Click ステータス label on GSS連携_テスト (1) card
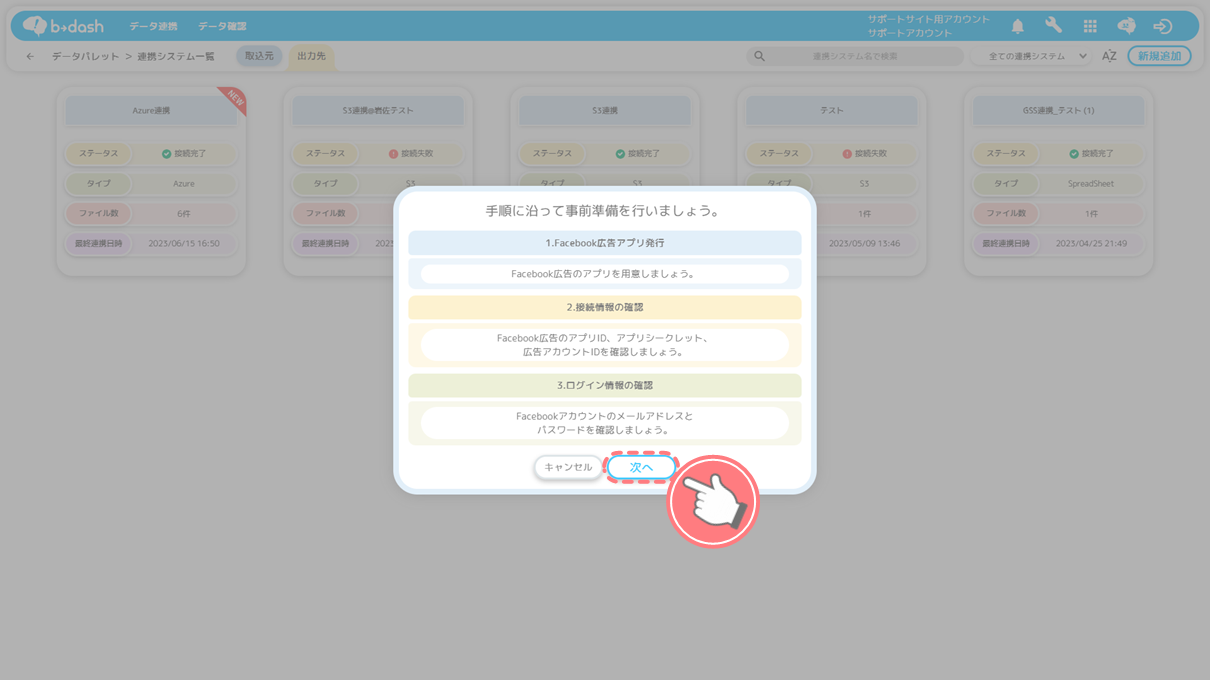 1005,154
